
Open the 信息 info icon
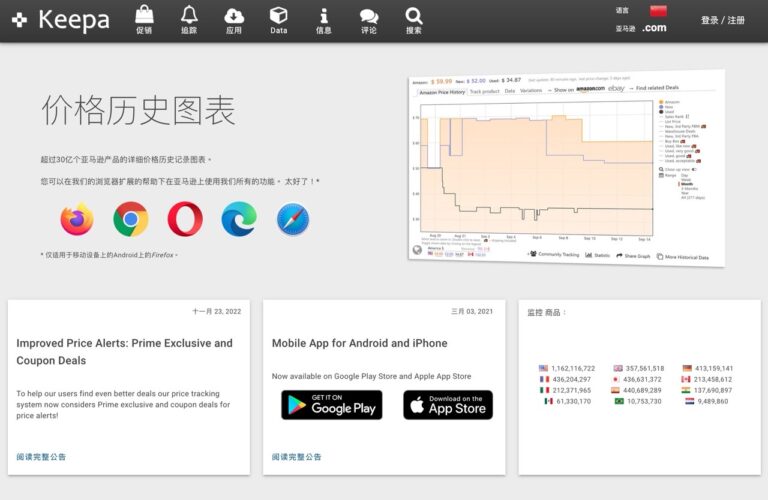pos(323,19)
